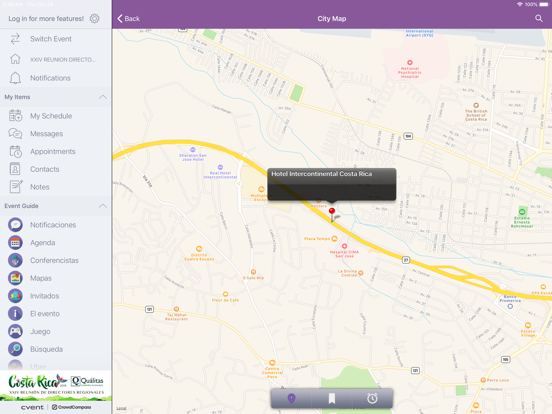
Task: Tap Distrito Cuatro Escazú map marker
Action: point(199,249)
